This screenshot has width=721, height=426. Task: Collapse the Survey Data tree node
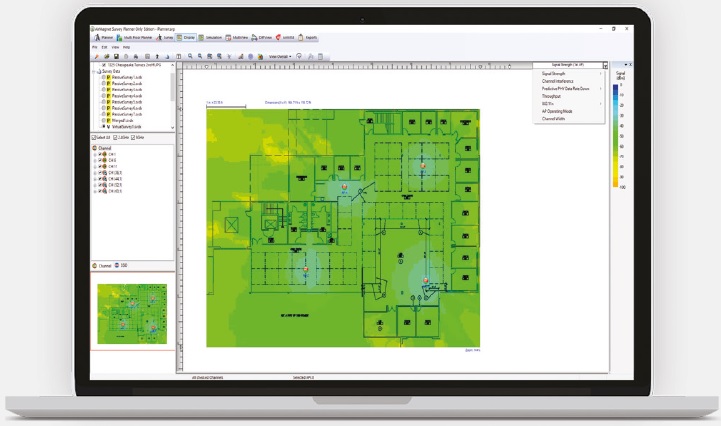click(x=93, y=72)
